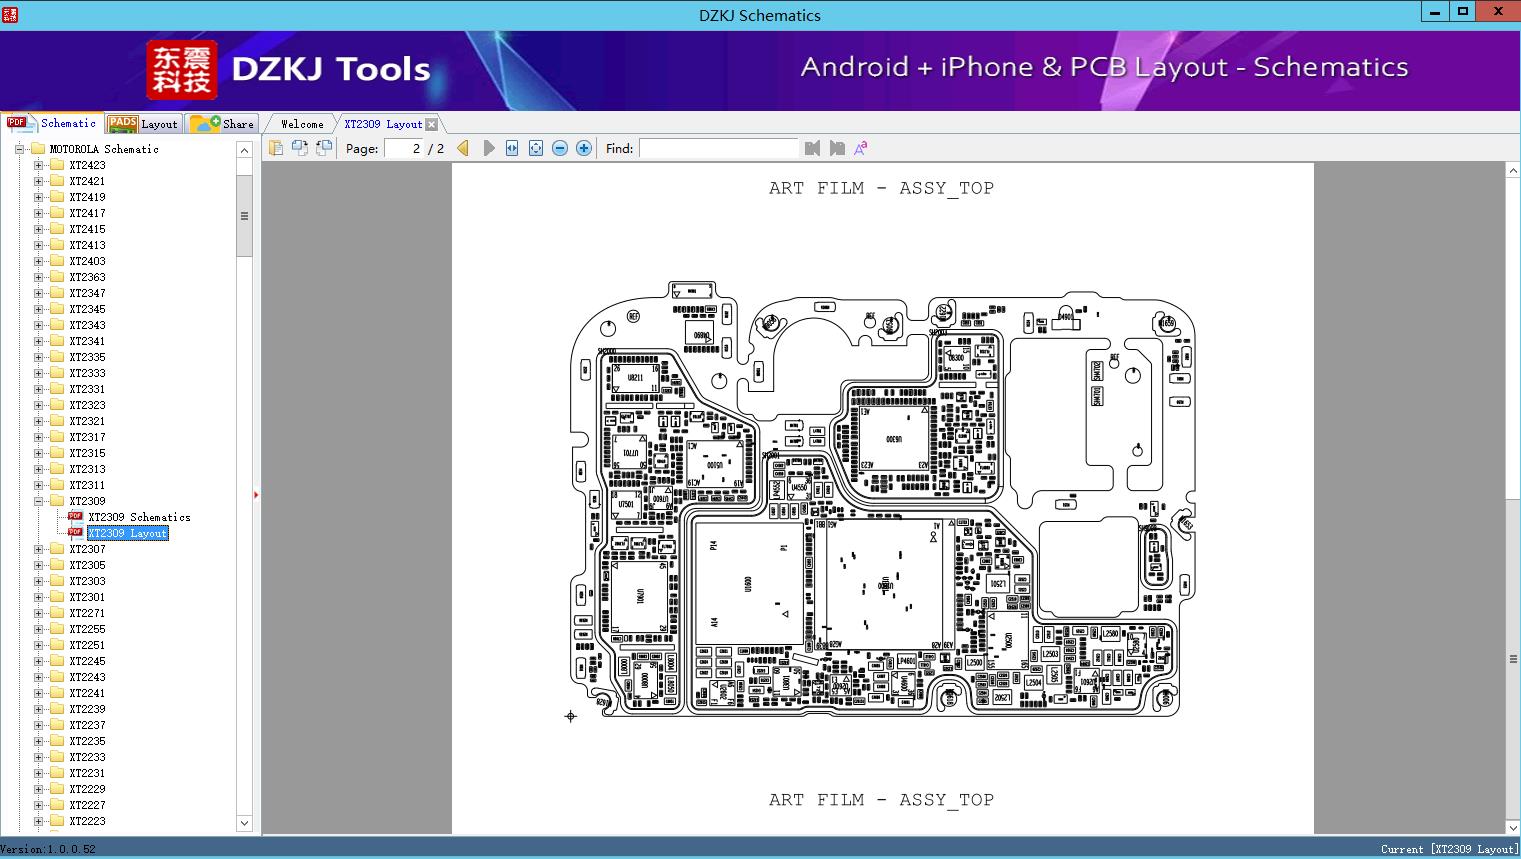Select the XT2309 Layout document tab
This screenshot has height=859, width=1521.
point(383,124)
